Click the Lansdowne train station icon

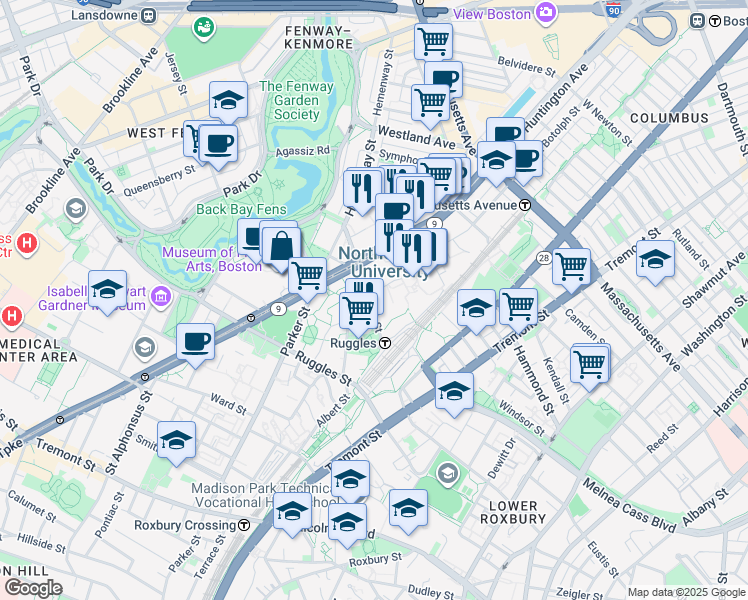[x=149, y=15]
